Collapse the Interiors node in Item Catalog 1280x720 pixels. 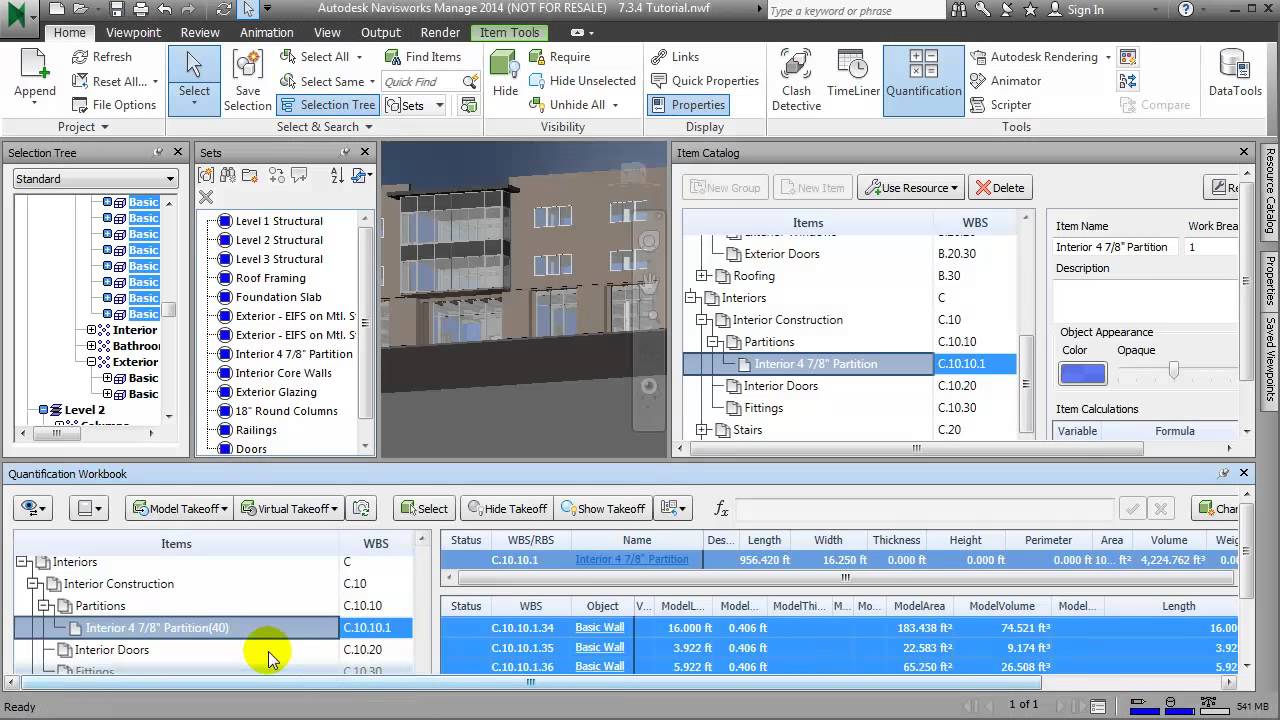(x=690, y=298)
